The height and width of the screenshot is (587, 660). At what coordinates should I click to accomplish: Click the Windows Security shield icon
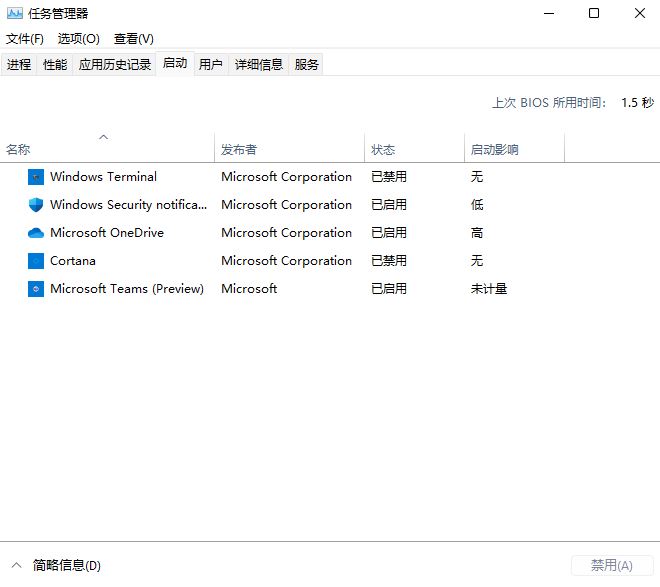[x=36, y=205]
